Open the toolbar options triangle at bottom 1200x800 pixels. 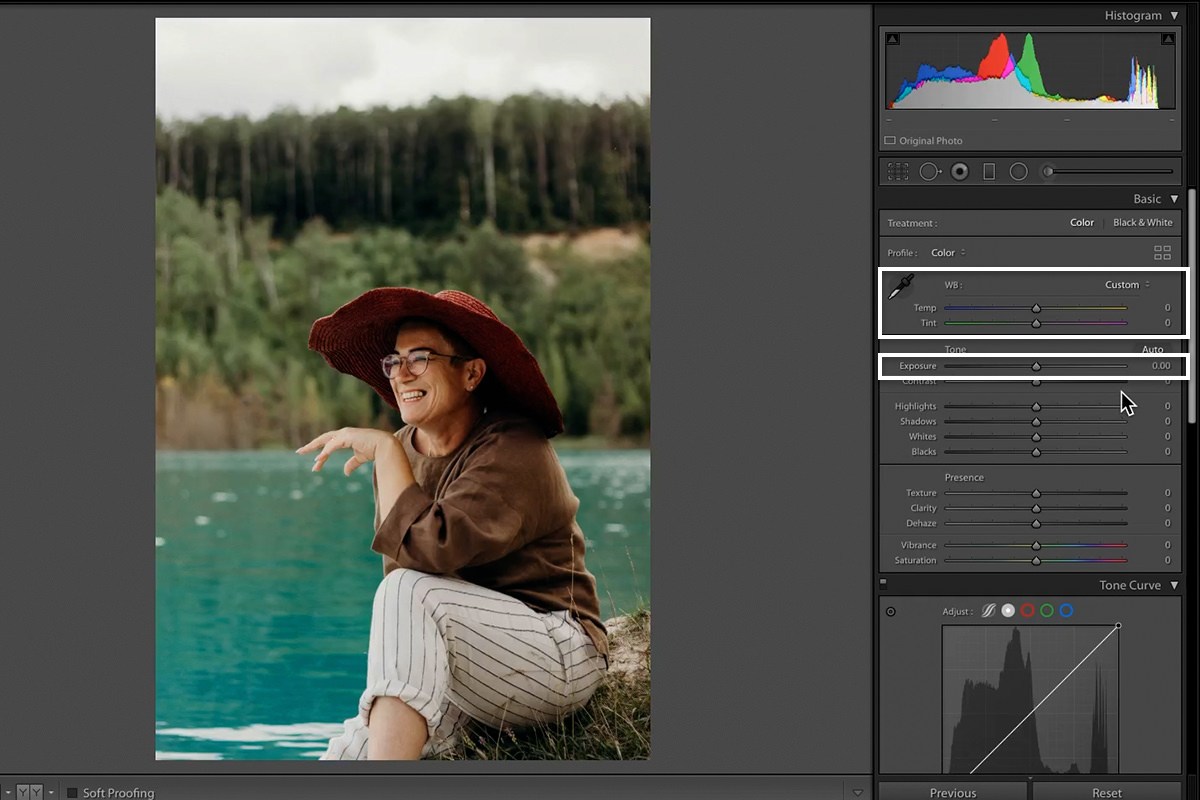coord(857,793)
